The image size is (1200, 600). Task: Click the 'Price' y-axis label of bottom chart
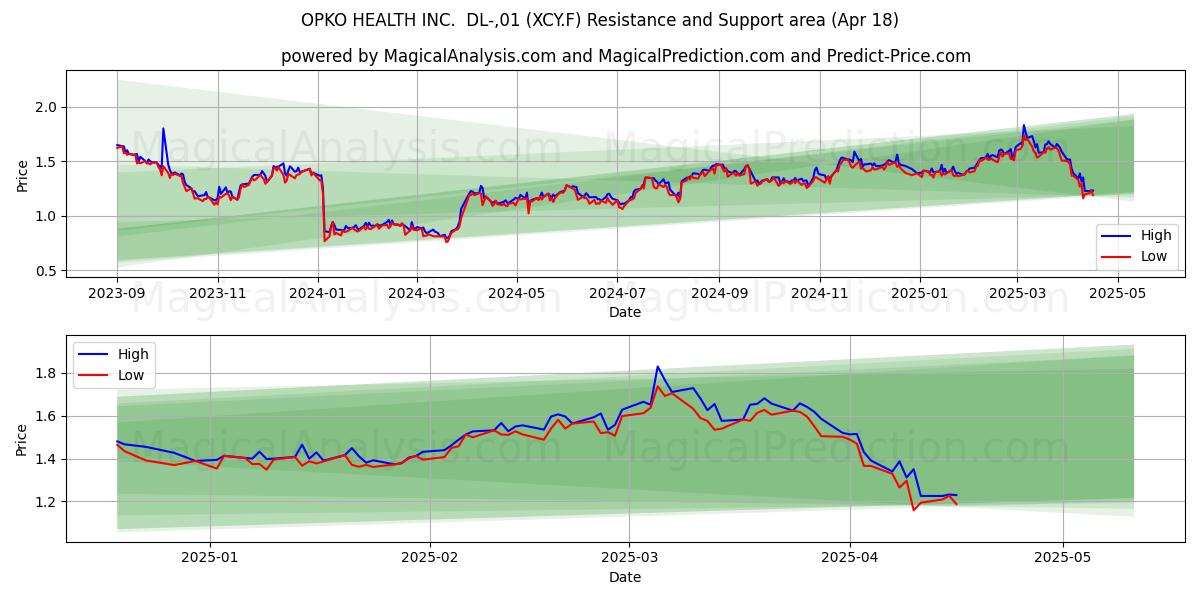point(22,439)
